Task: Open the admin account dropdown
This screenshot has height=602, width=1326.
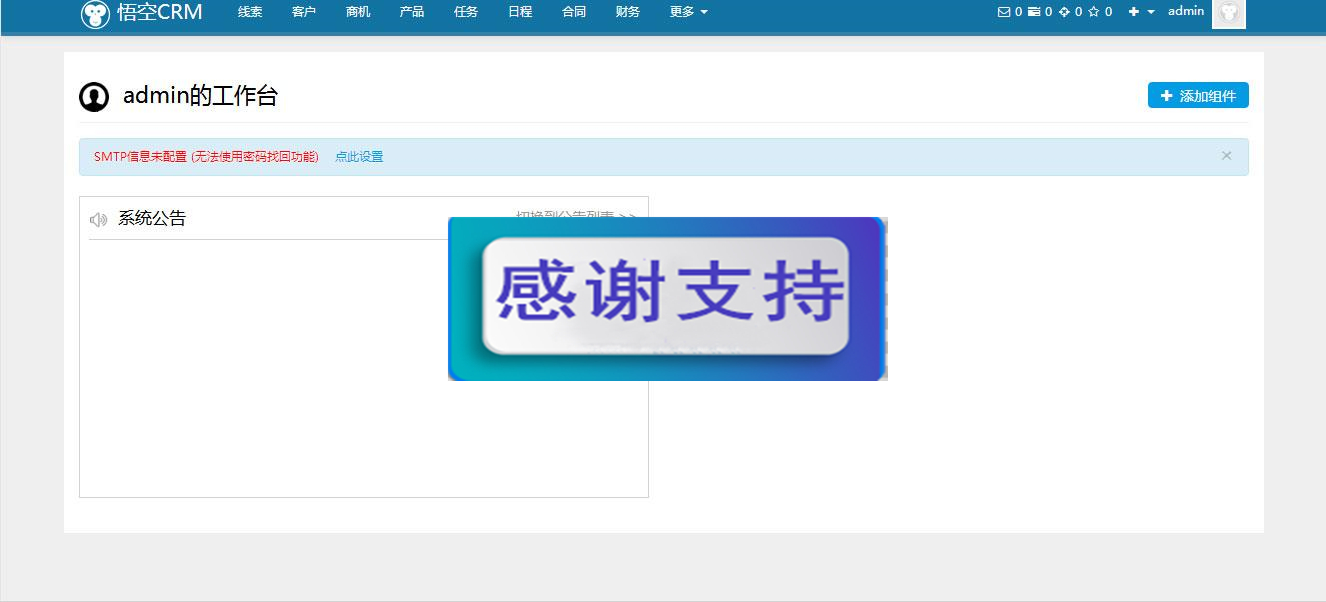Action: (x=1186, y=11)
